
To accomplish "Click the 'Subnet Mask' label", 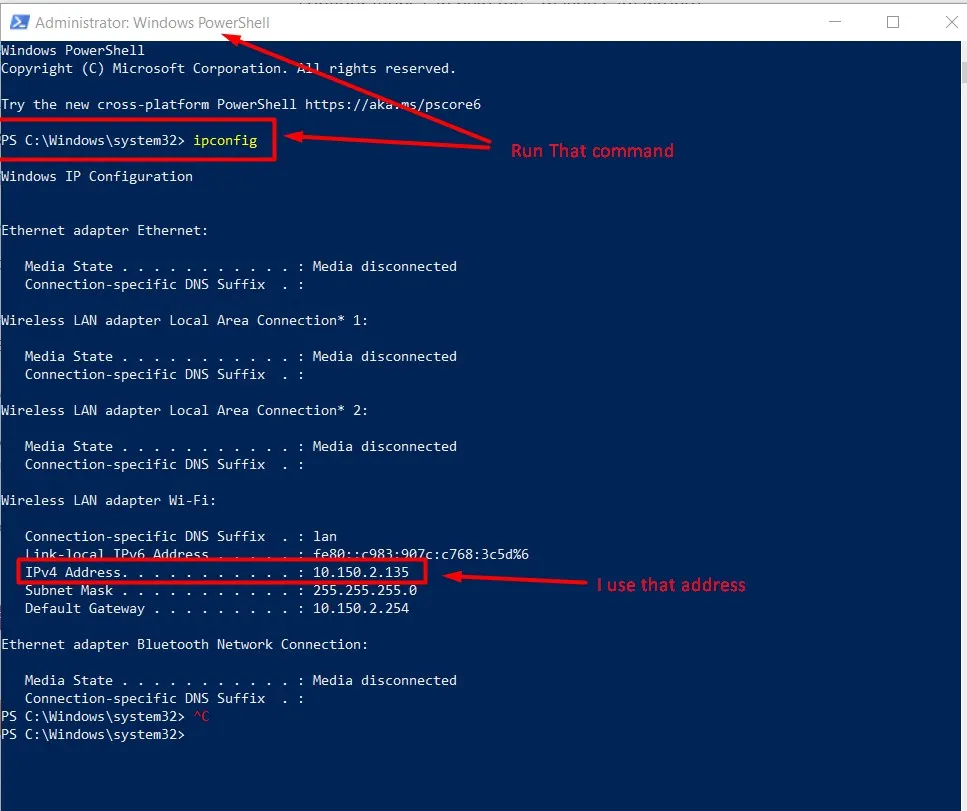I will [x=68, y=590].
